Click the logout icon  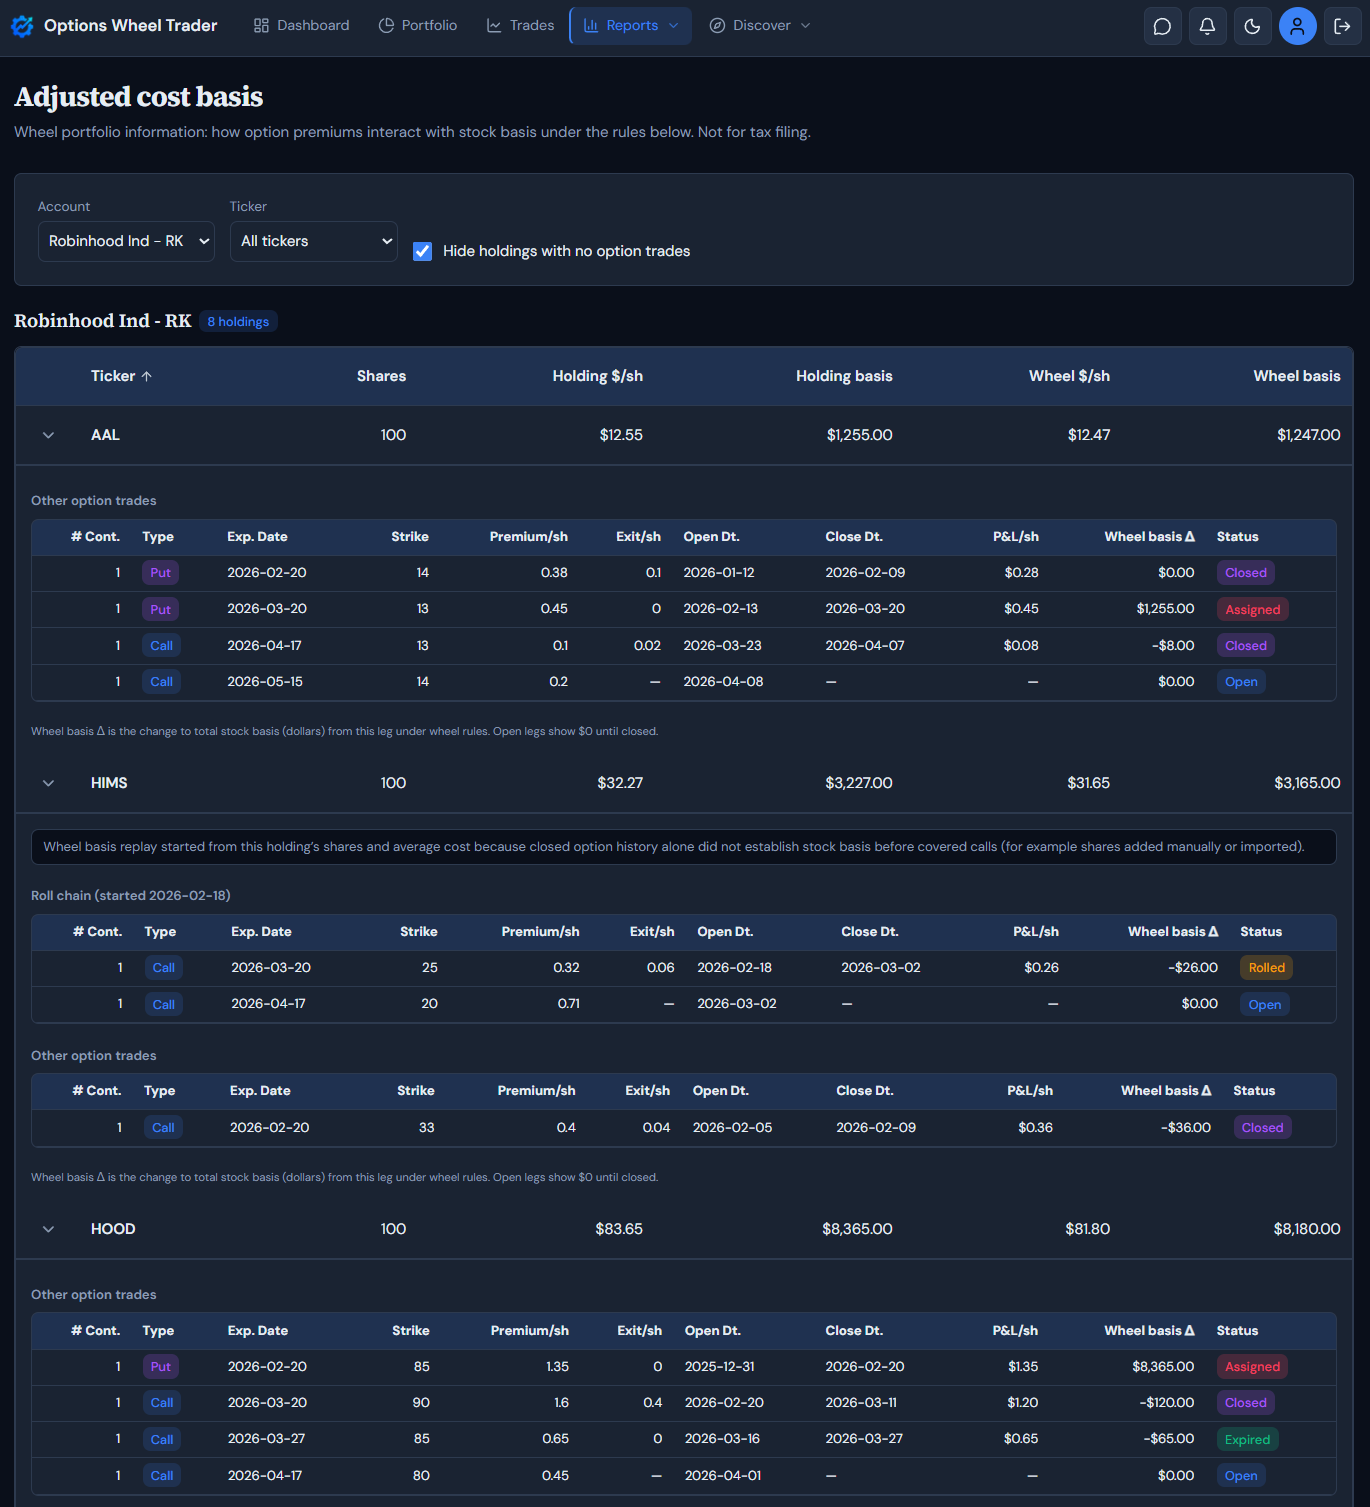point(1342,26)
